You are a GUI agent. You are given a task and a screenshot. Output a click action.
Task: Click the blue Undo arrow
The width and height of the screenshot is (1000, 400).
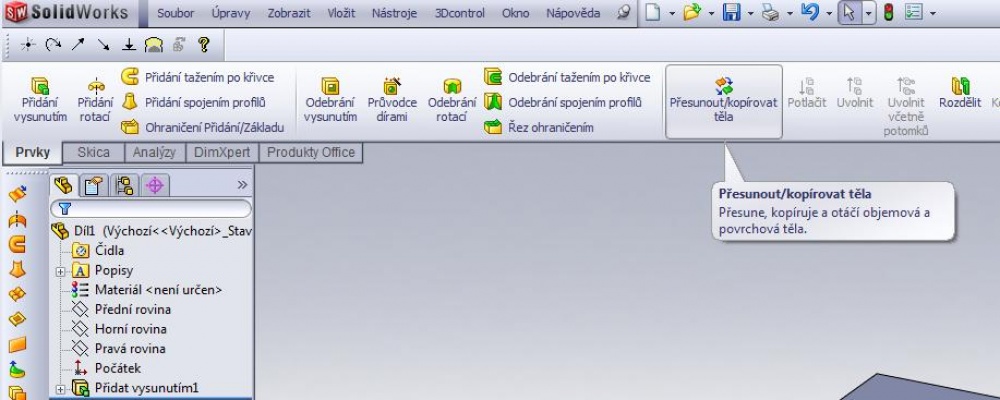pyautogui.click(x=810, y=12)
